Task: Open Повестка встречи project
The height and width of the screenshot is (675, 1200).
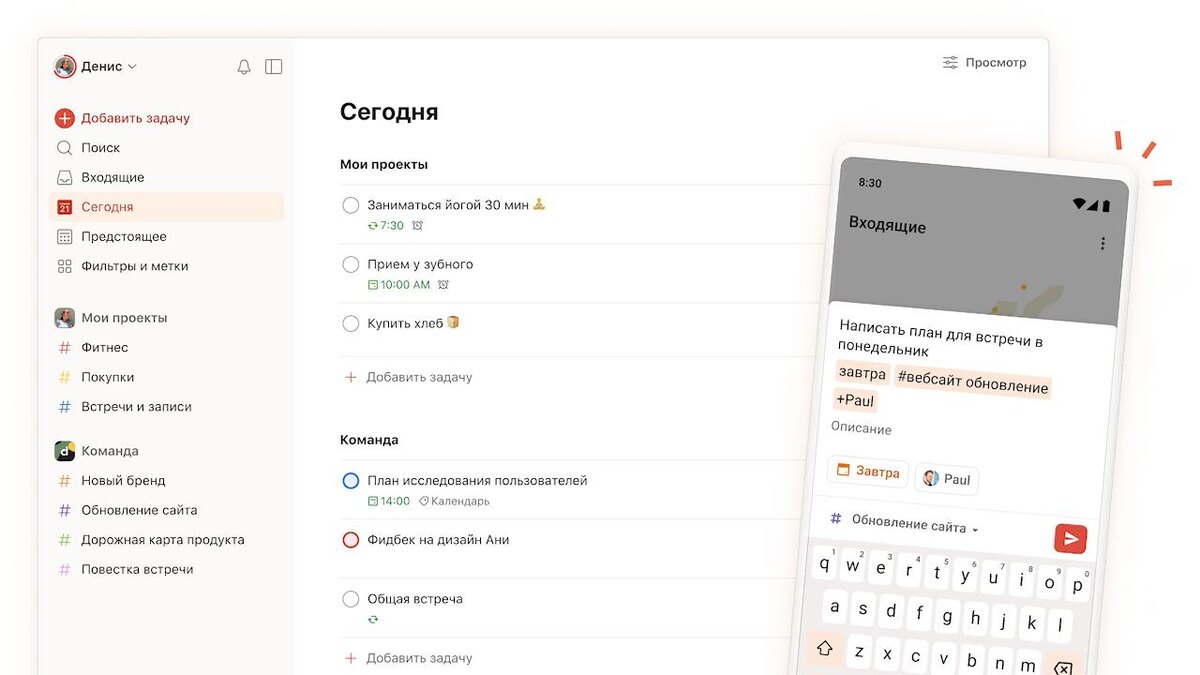Action: coord(137,570)
